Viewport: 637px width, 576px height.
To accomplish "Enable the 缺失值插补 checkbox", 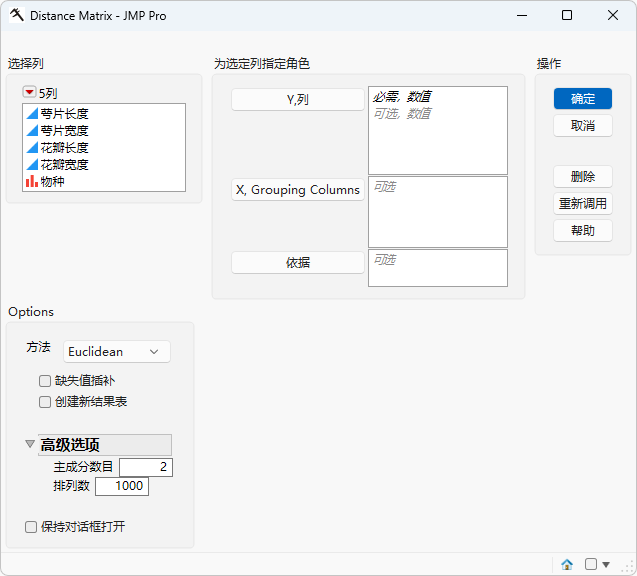I will (x=45, y=381).
